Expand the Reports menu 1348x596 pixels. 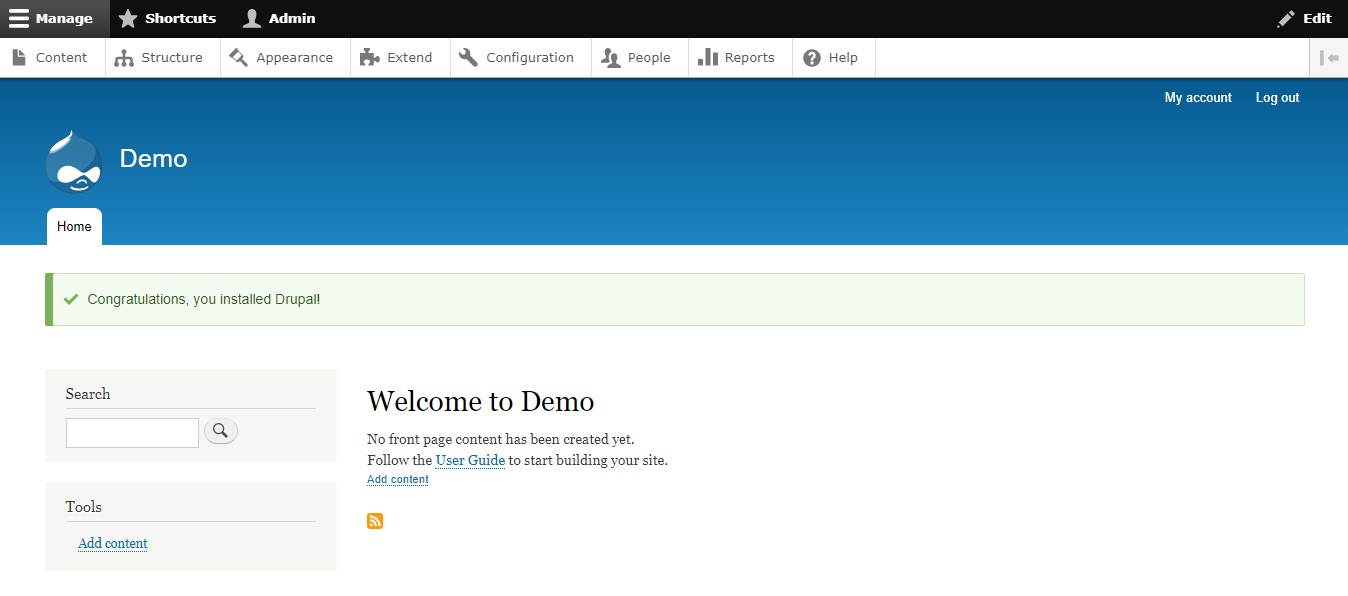coord(737,58)
